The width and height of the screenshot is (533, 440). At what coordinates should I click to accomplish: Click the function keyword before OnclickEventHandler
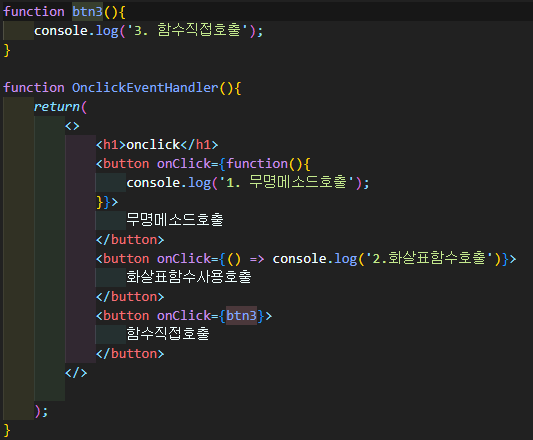click(34, 88)
